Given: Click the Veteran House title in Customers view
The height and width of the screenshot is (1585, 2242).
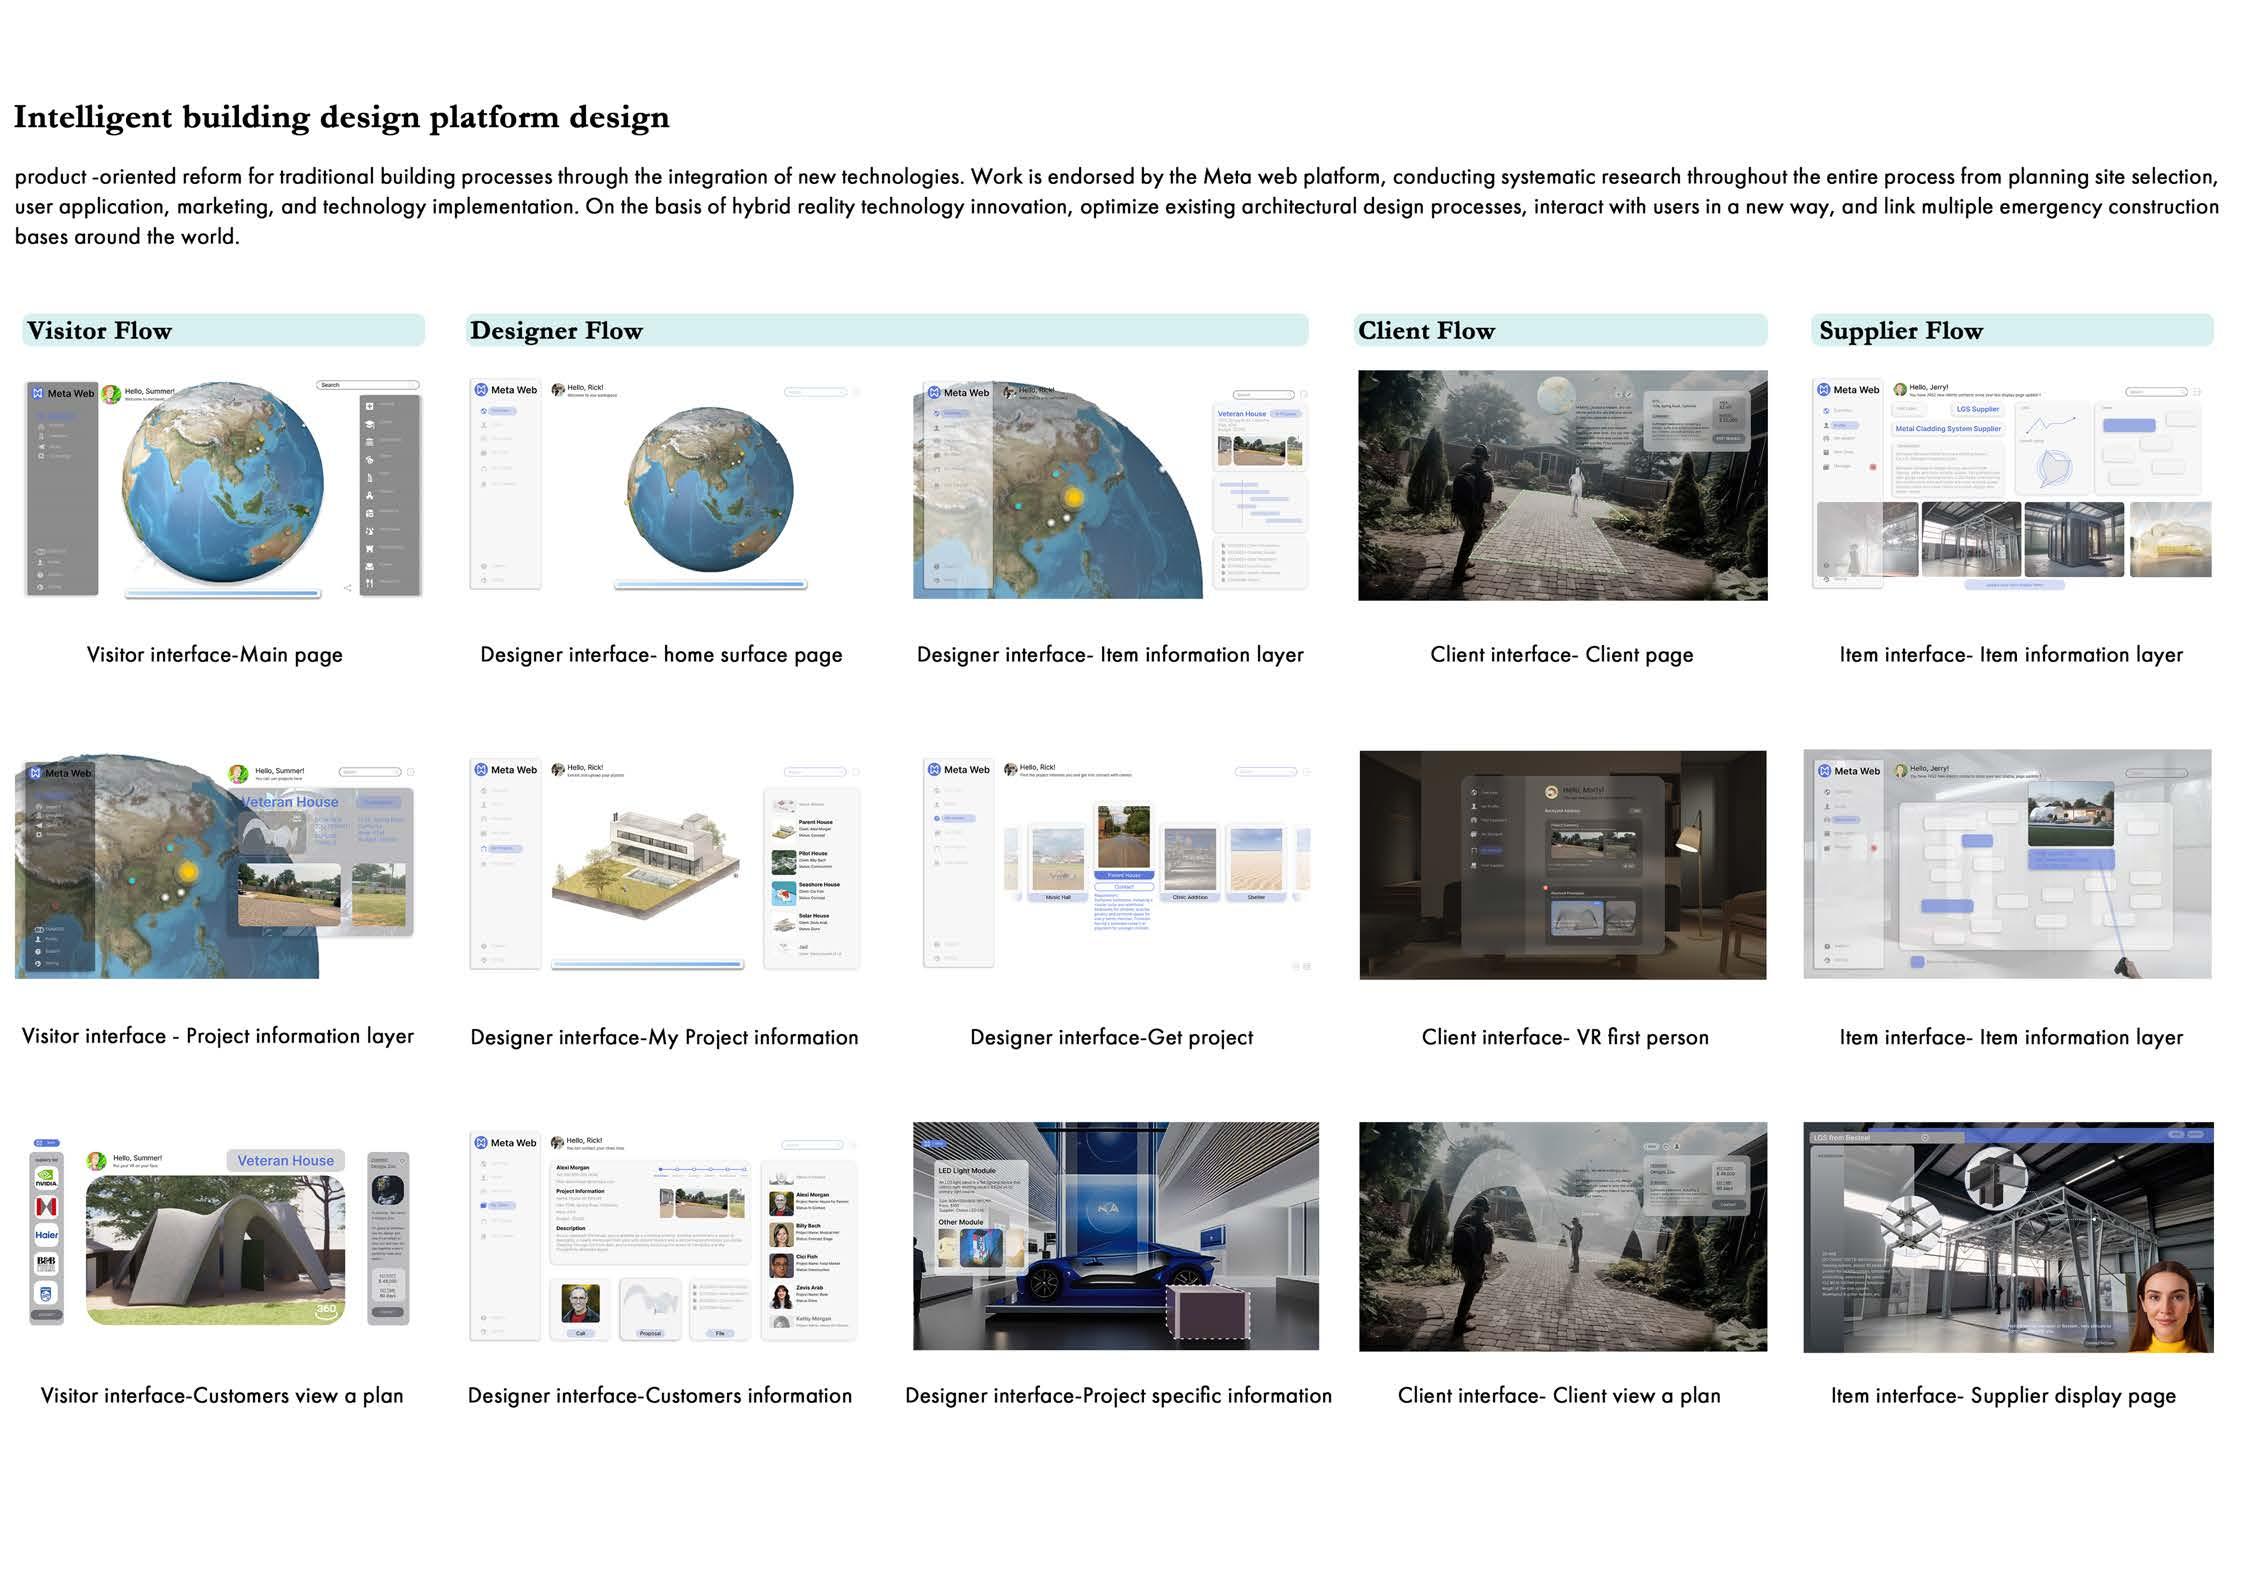Looking at the screenshot, I should 286,1161.
